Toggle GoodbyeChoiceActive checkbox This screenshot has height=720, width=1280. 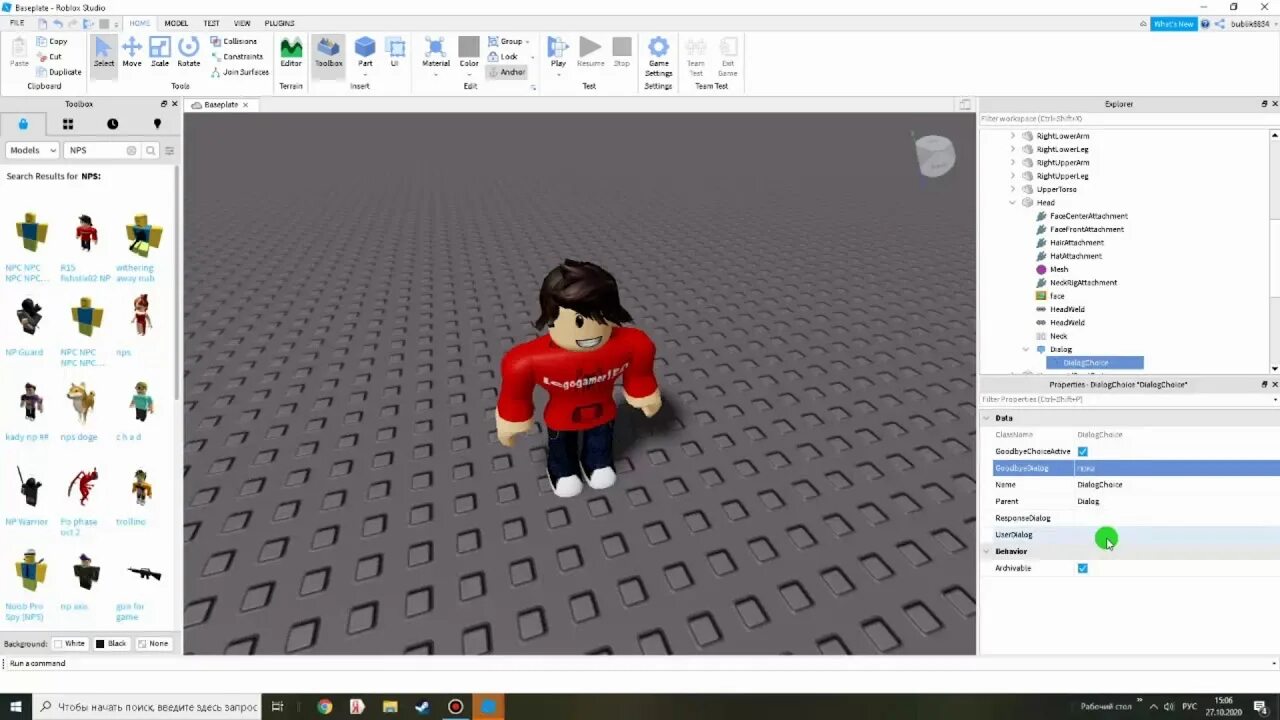[1082, 451]
